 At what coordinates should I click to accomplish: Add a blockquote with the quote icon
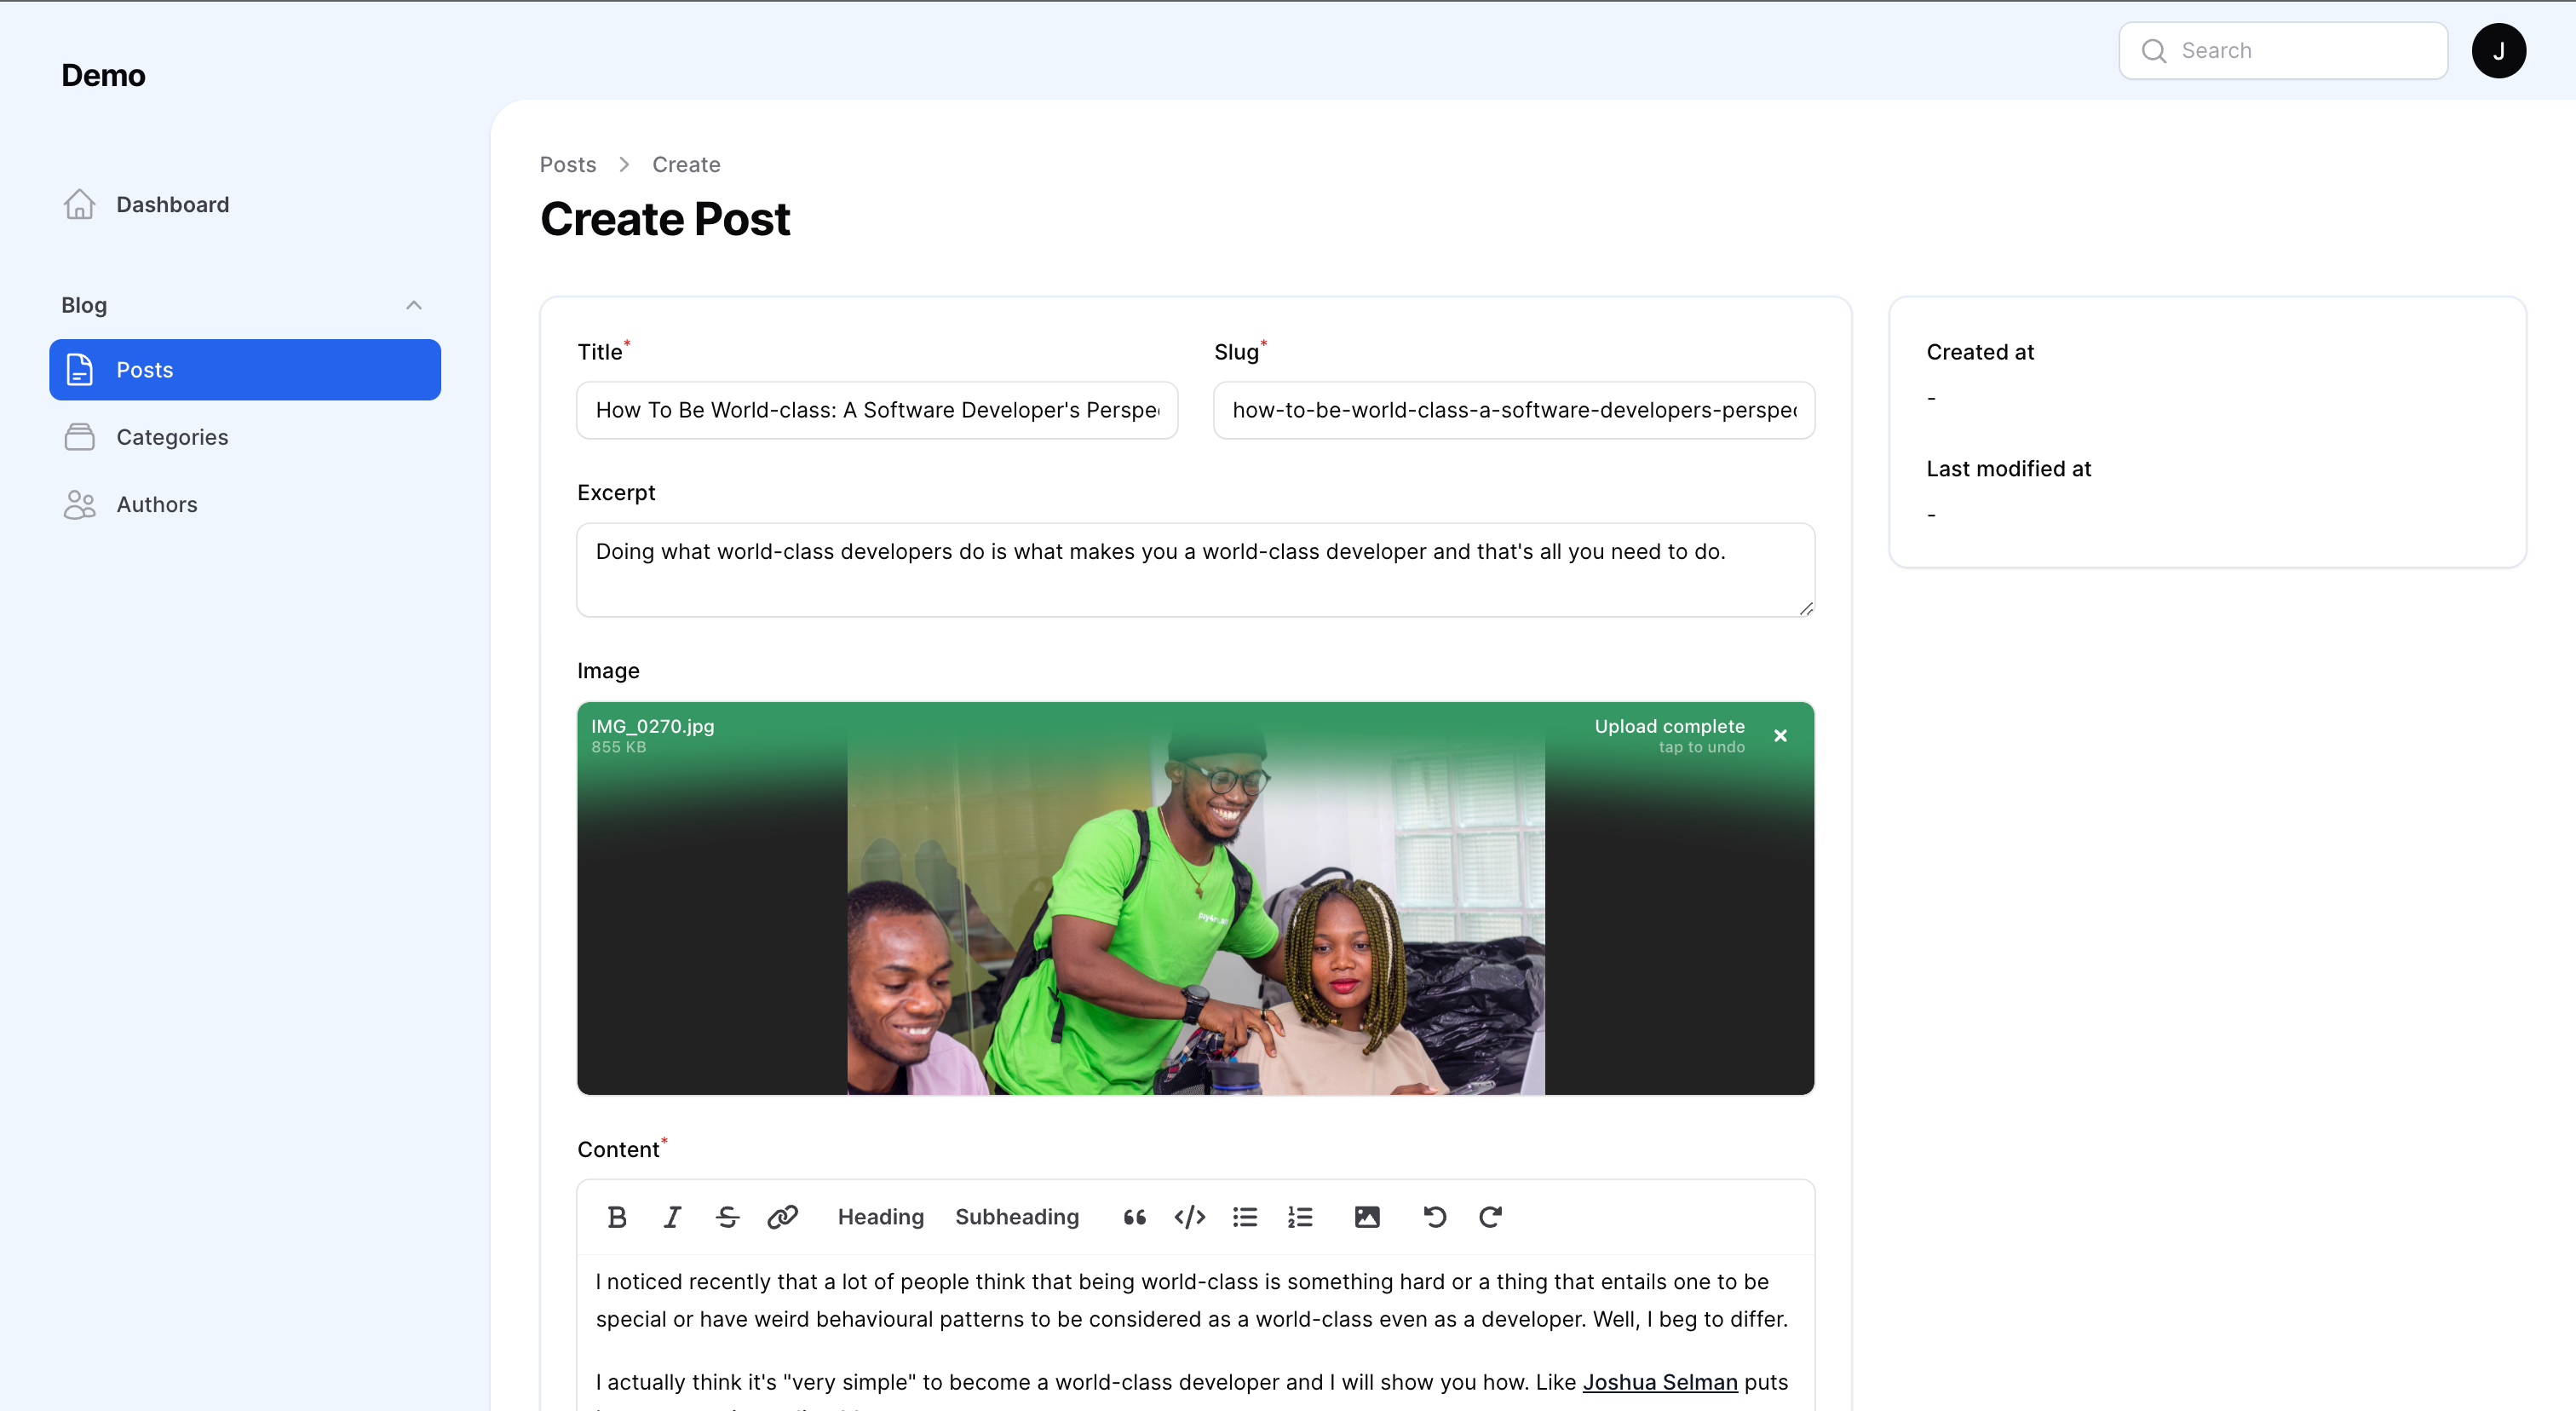[x=1134, y=1217]
